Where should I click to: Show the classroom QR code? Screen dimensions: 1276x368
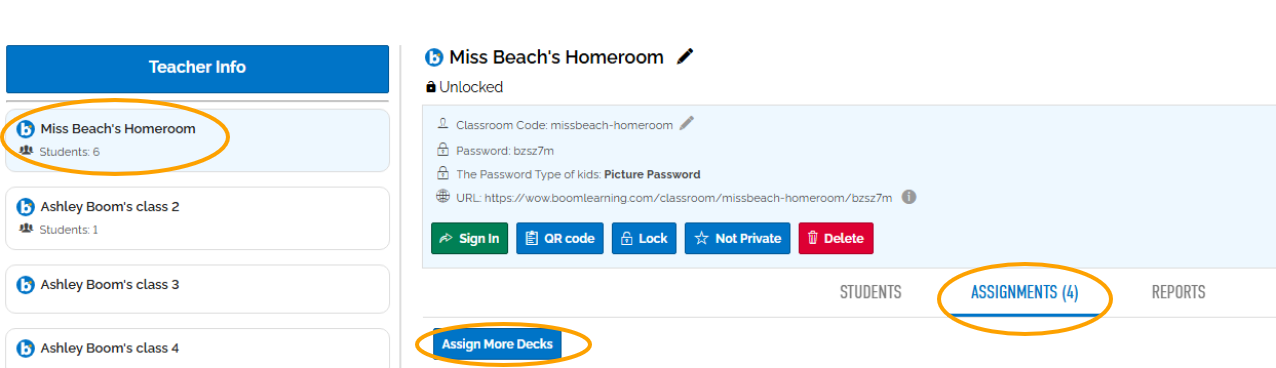pos(560,238)
